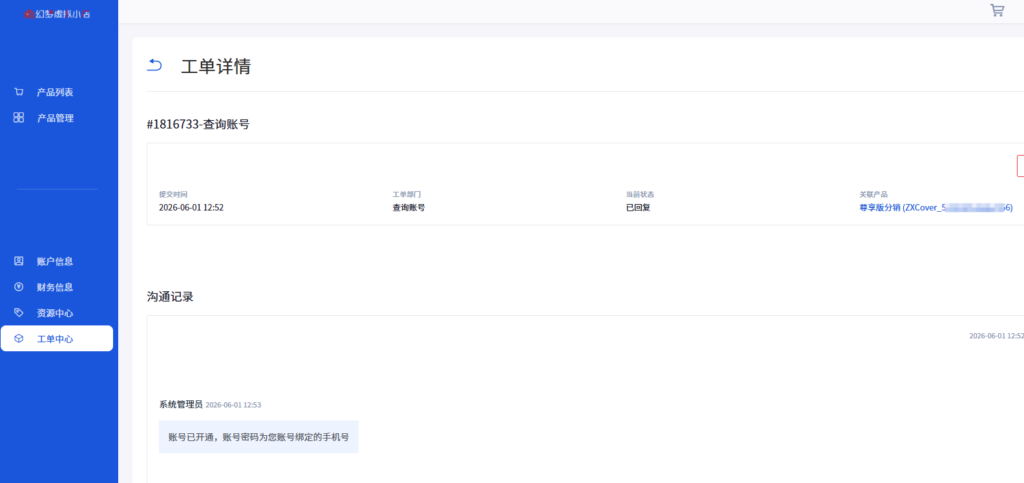Click the 工单部门 label
The width and height of the screenshot is (1024, 483).
(406, 195)
